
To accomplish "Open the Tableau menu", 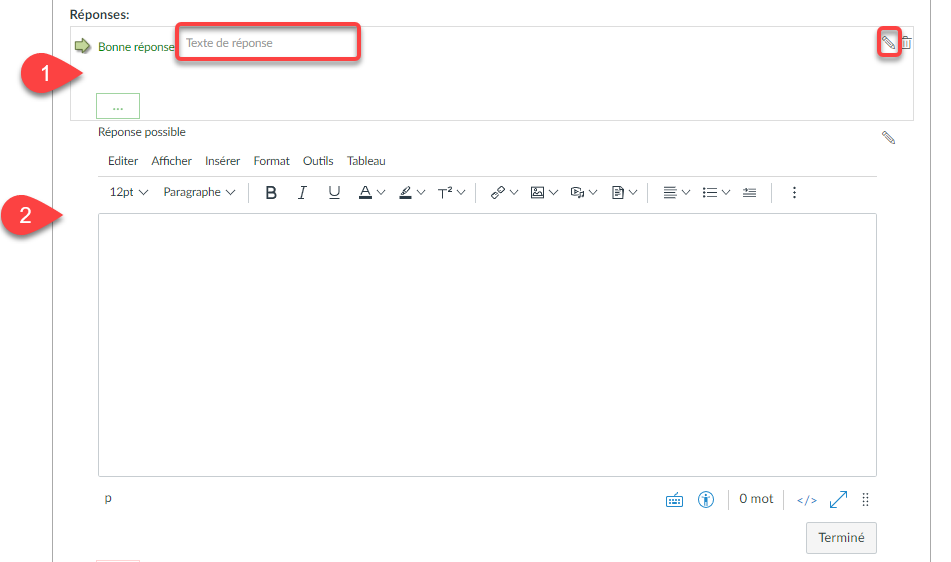I will click(x=366, y=161).
